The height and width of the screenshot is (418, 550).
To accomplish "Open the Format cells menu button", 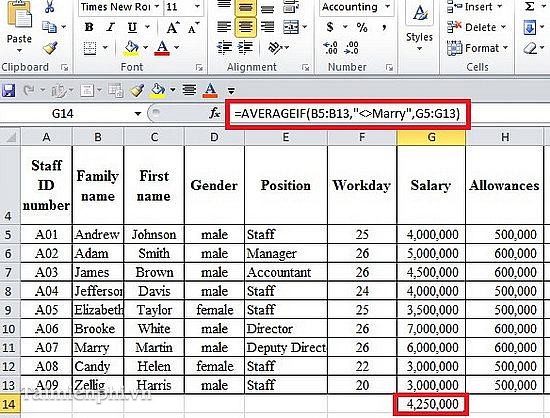I will tap(478, 48).
